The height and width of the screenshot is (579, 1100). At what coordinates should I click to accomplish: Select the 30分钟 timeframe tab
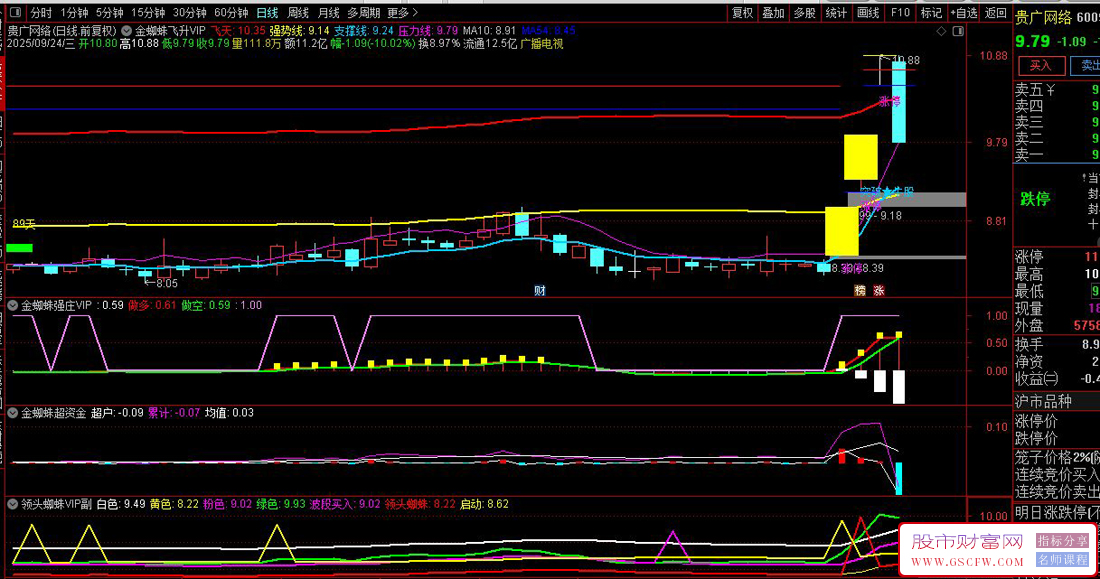pyautogui.click(x=189, y=13)
